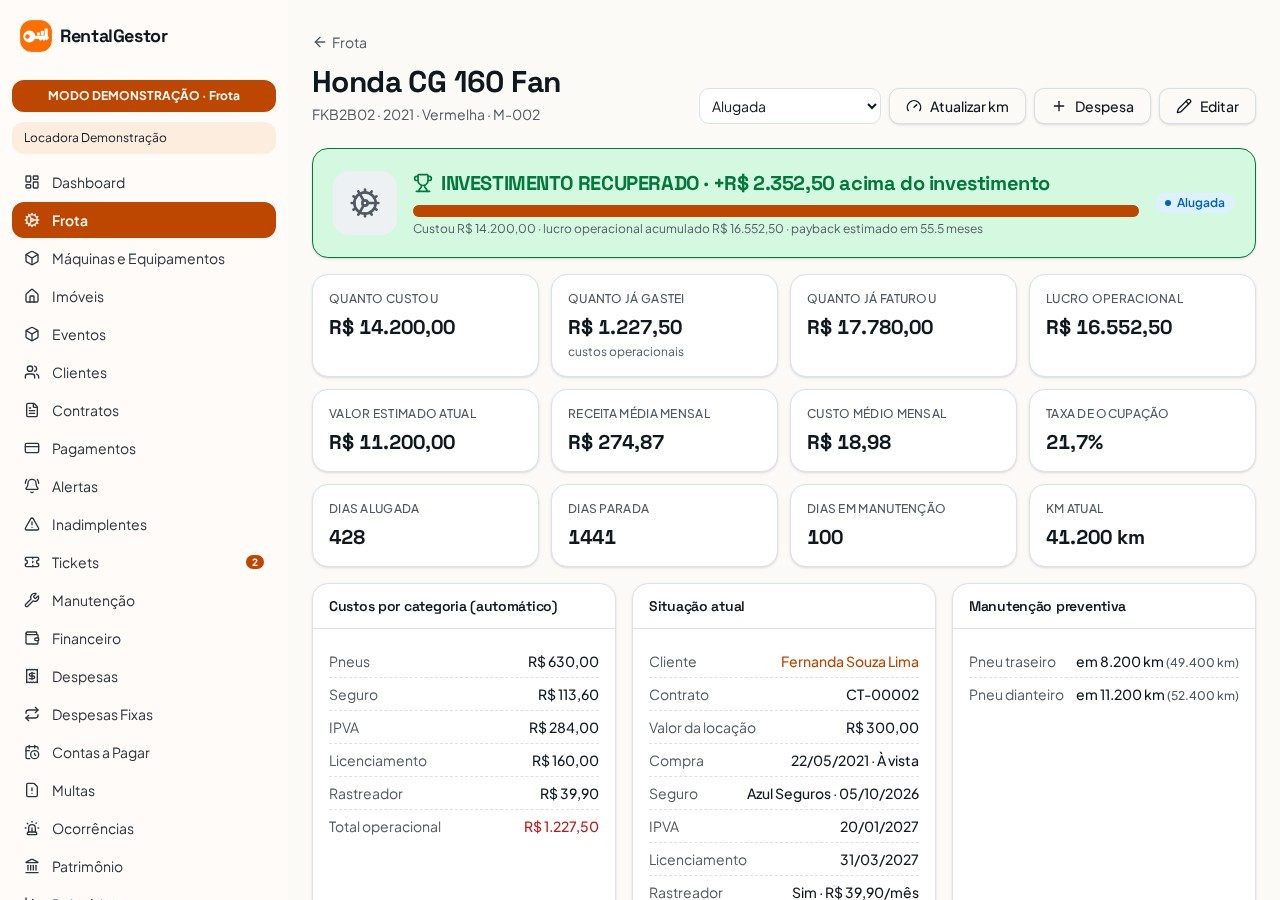Click the Alugada status badge in banner
This screenshot has width=1280, height=900.
pos(1194,202)
